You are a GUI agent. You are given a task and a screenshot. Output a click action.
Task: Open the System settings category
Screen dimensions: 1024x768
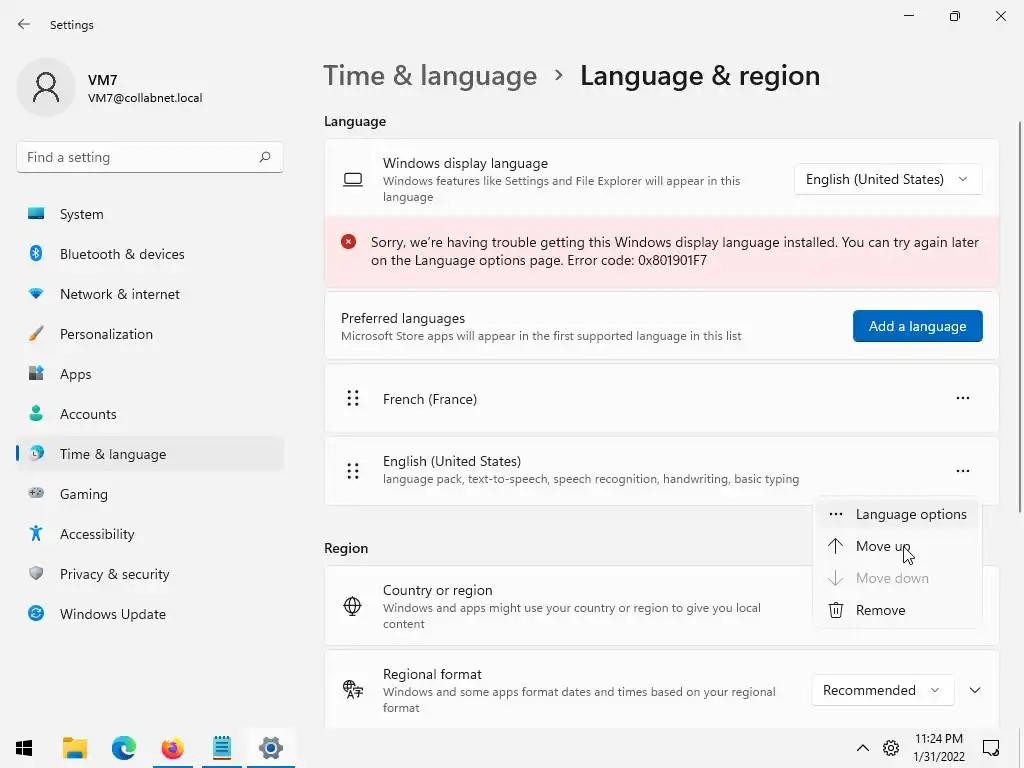[150, 214]
